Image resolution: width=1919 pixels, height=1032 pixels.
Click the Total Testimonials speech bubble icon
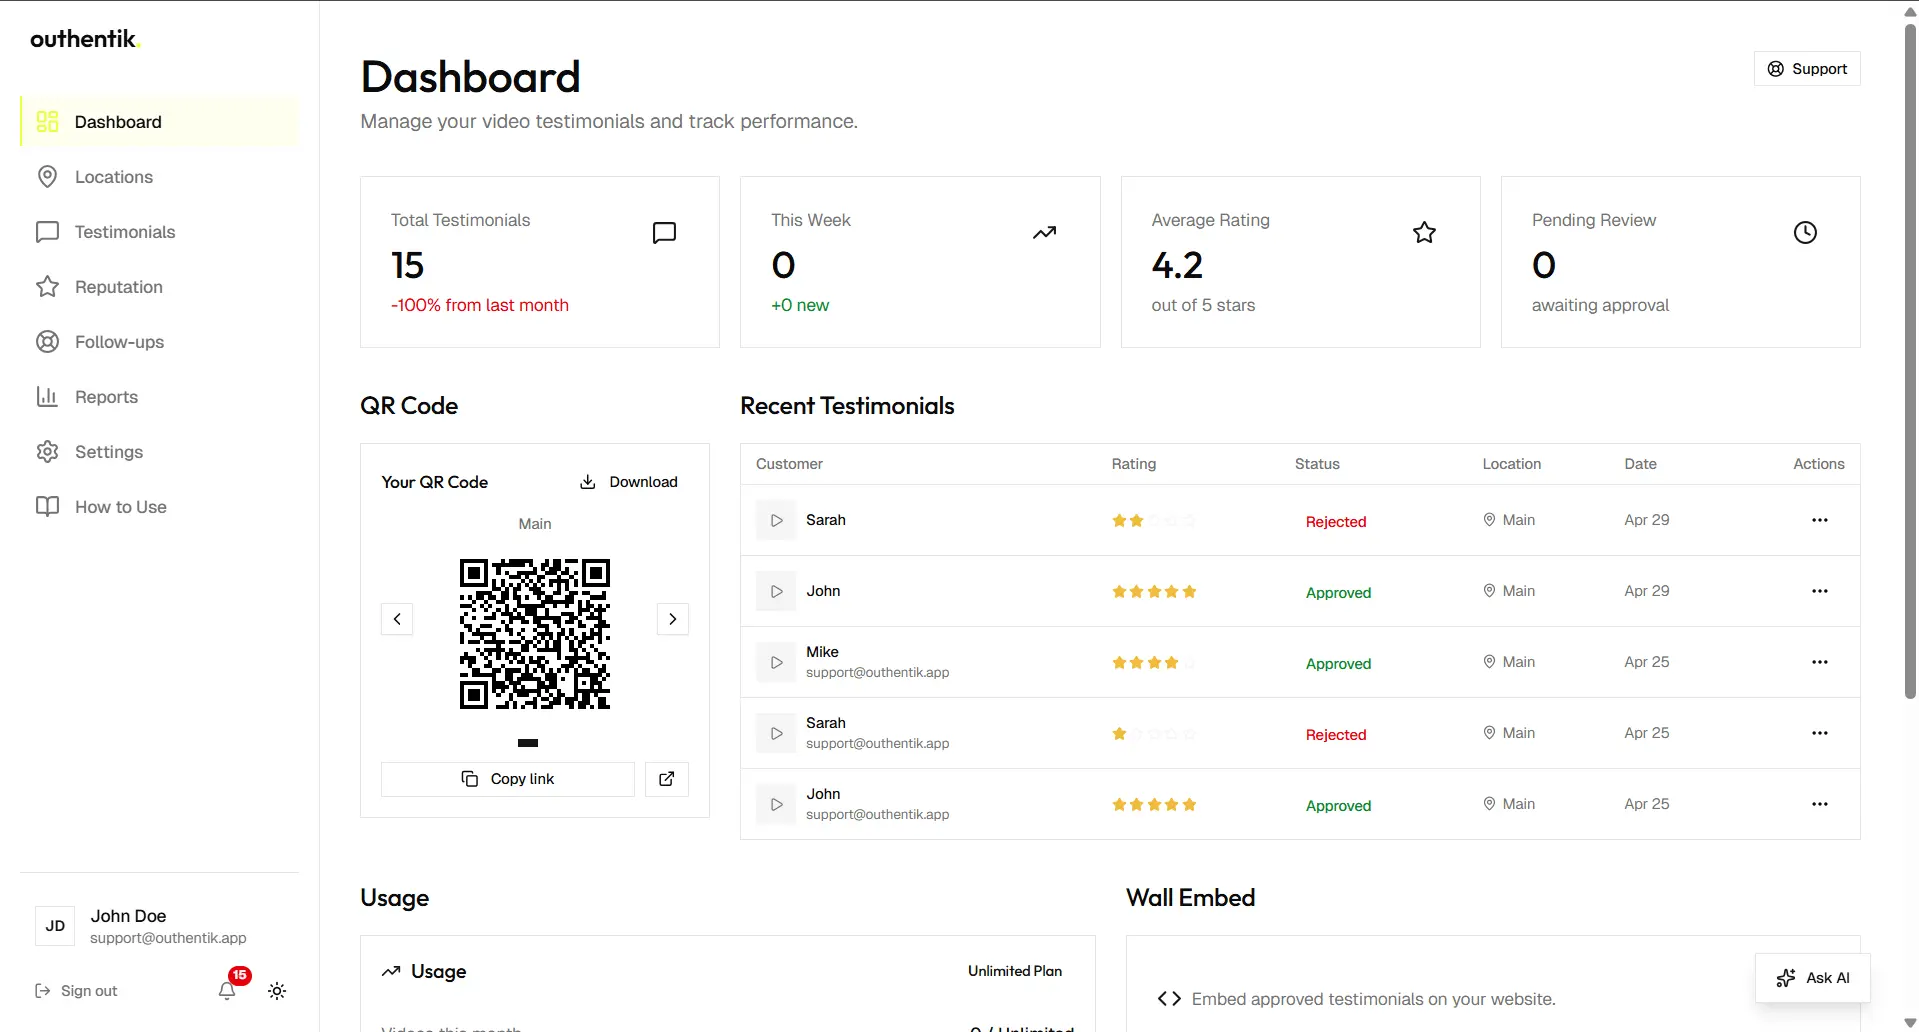(x=664, y=233)
